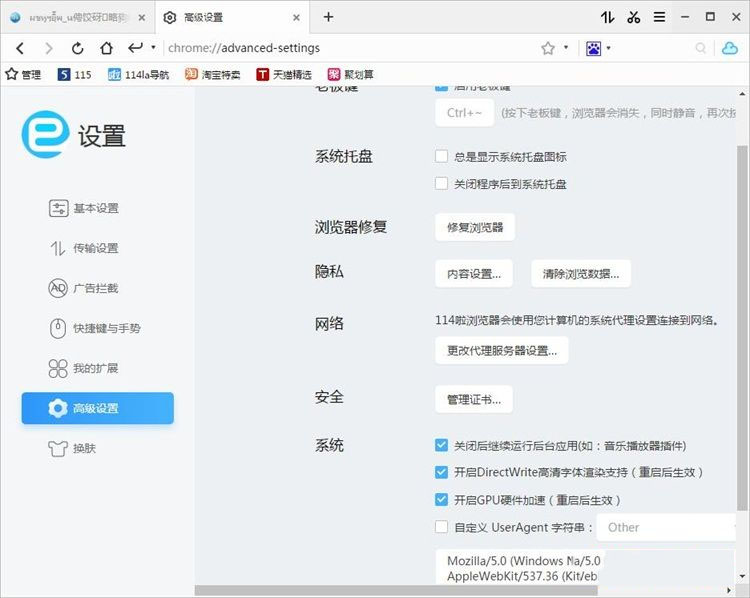Click the scroll up arrow at top right
750x598 pixels.
[x=742, y=94]
